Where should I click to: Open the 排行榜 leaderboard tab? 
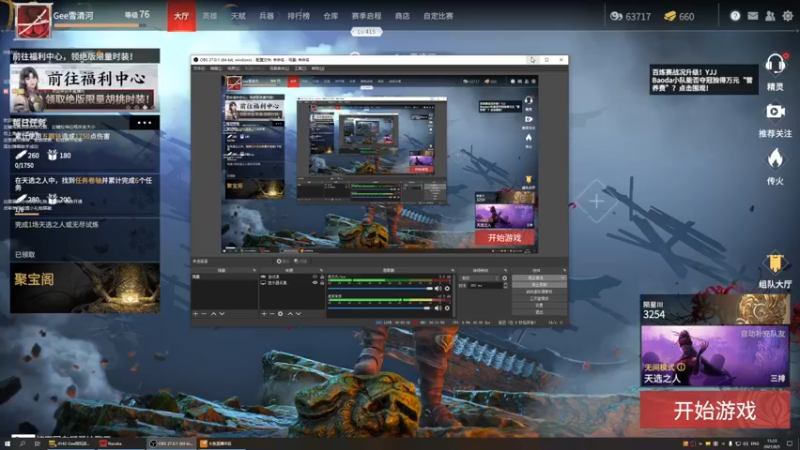point(298,16)
